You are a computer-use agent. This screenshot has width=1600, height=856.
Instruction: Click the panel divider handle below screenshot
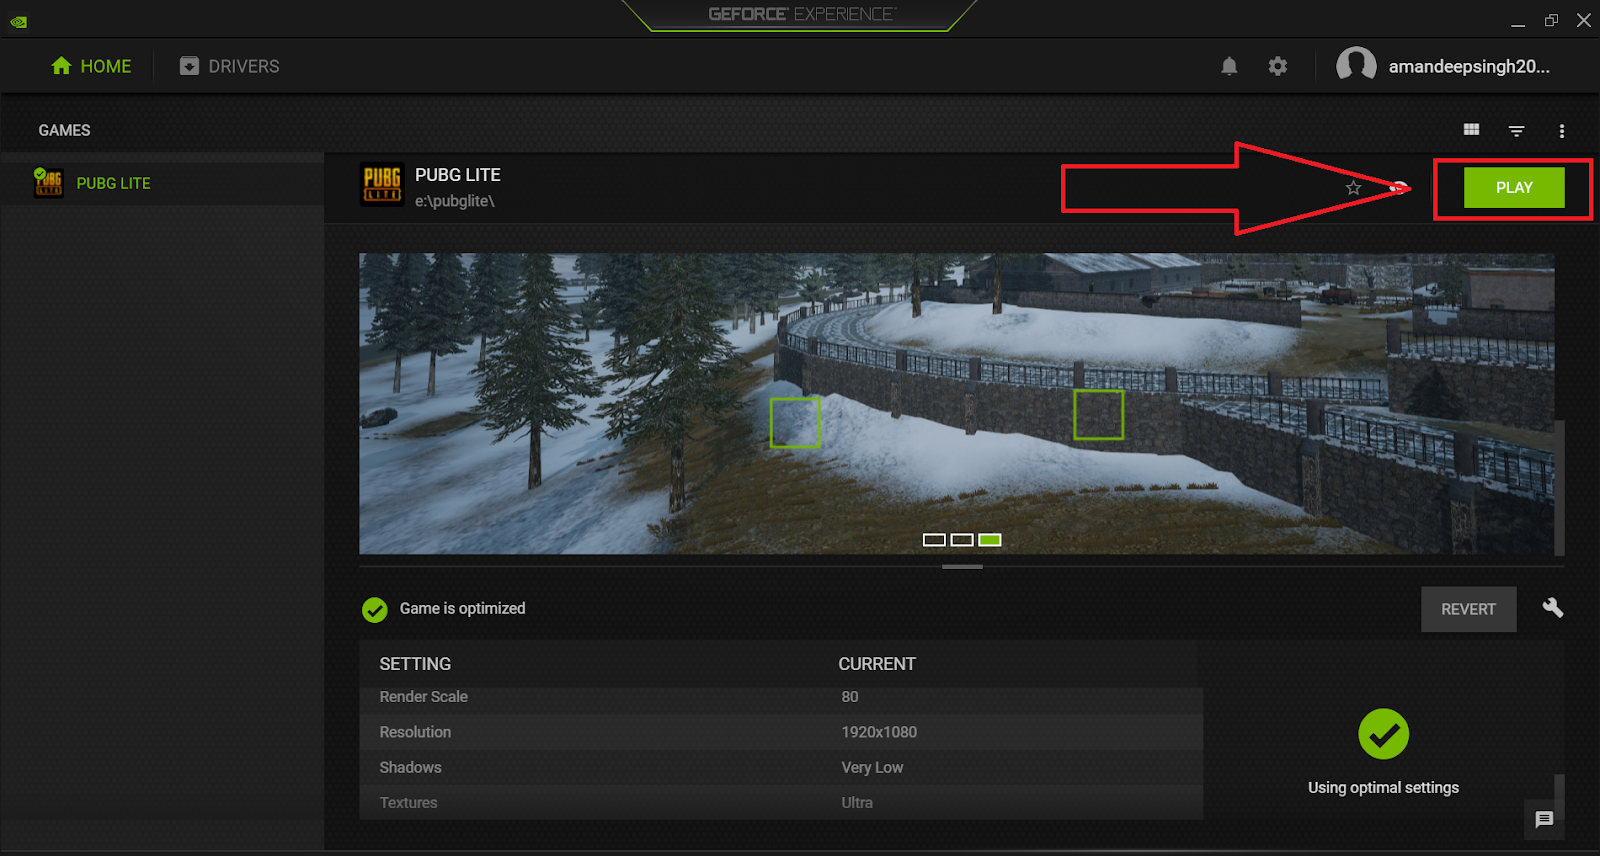pyautogui.click(x=962, y=567)
